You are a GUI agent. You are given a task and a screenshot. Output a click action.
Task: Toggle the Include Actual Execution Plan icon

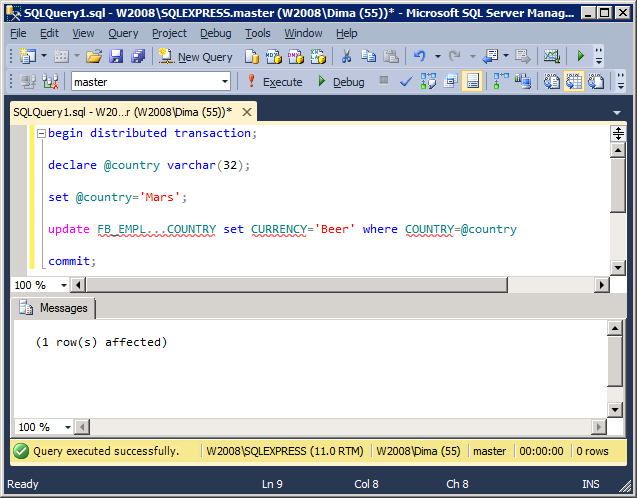[500, 81]
